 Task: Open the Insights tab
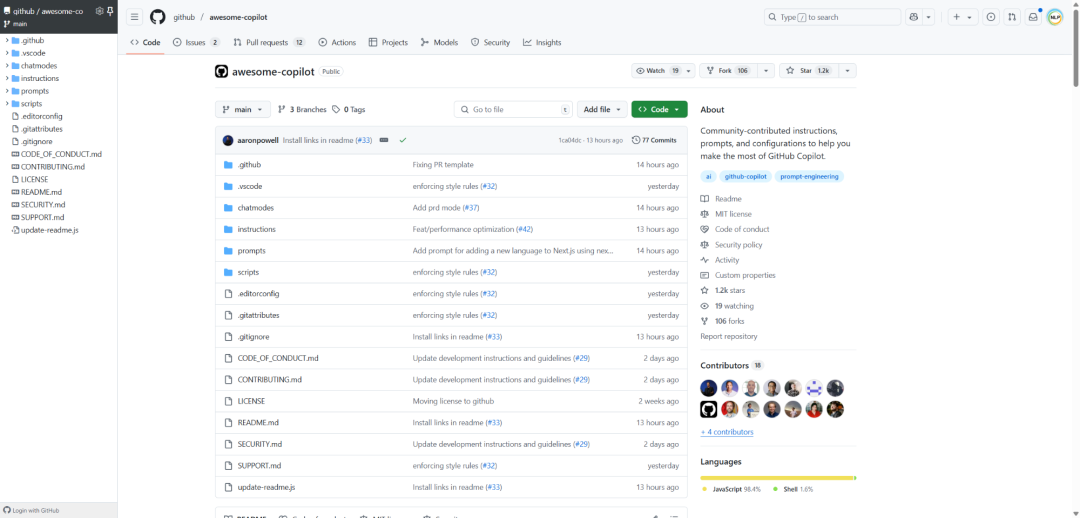pyautogui.click(x=542, y=43)
